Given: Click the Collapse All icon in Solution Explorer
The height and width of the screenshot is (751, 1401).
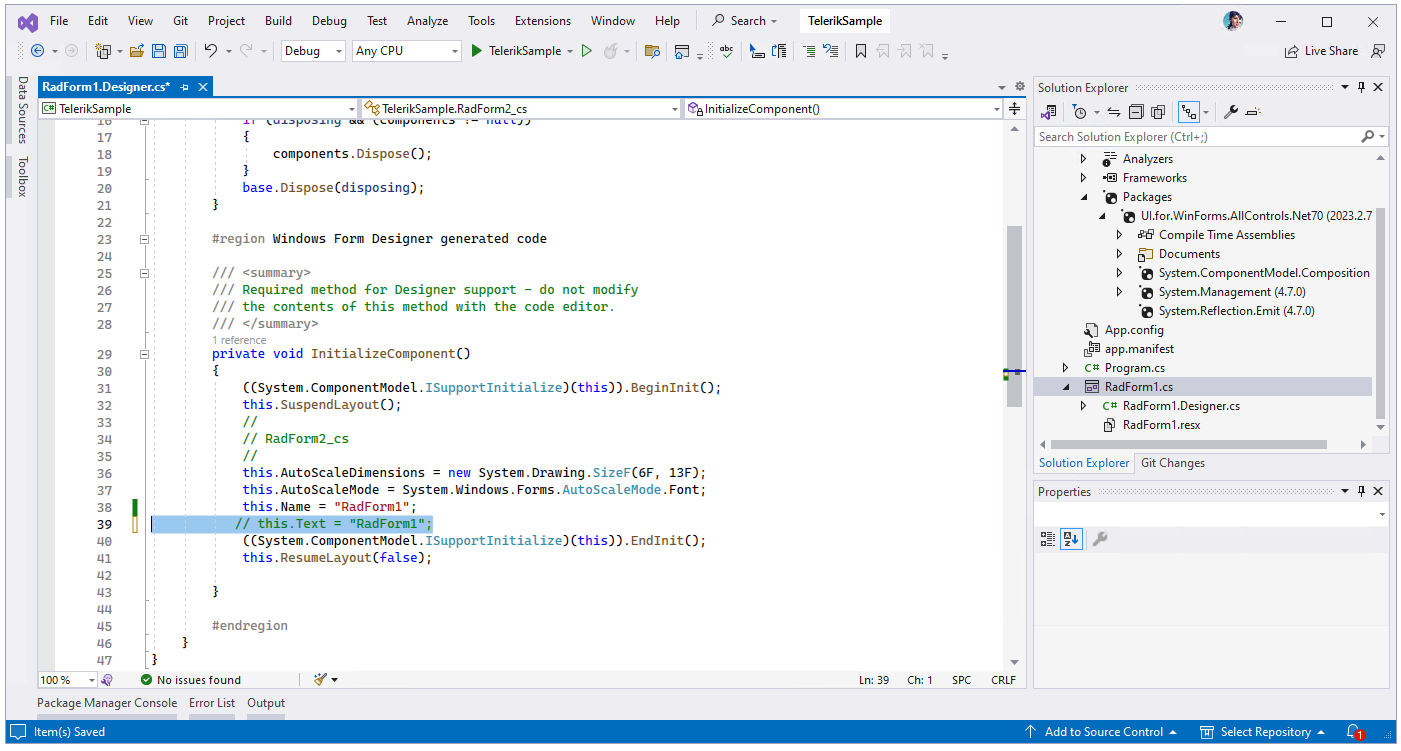Looking at the screenshot, I should (x=1136, y=112).
